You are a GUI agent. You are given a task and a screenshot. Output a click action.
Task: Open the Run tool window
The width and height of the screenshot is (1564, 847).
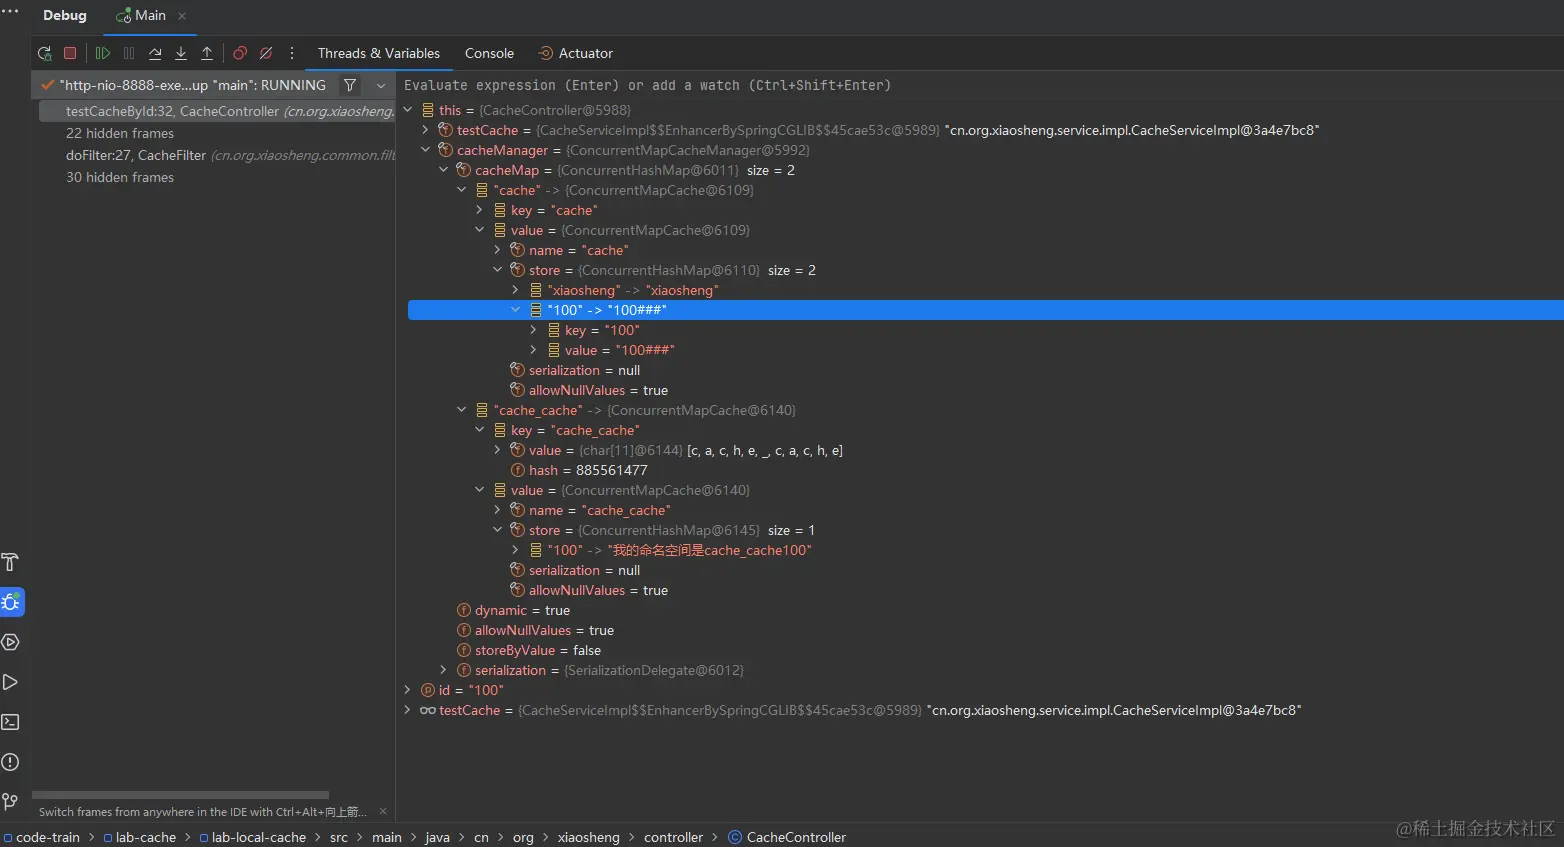click(10, 682)
